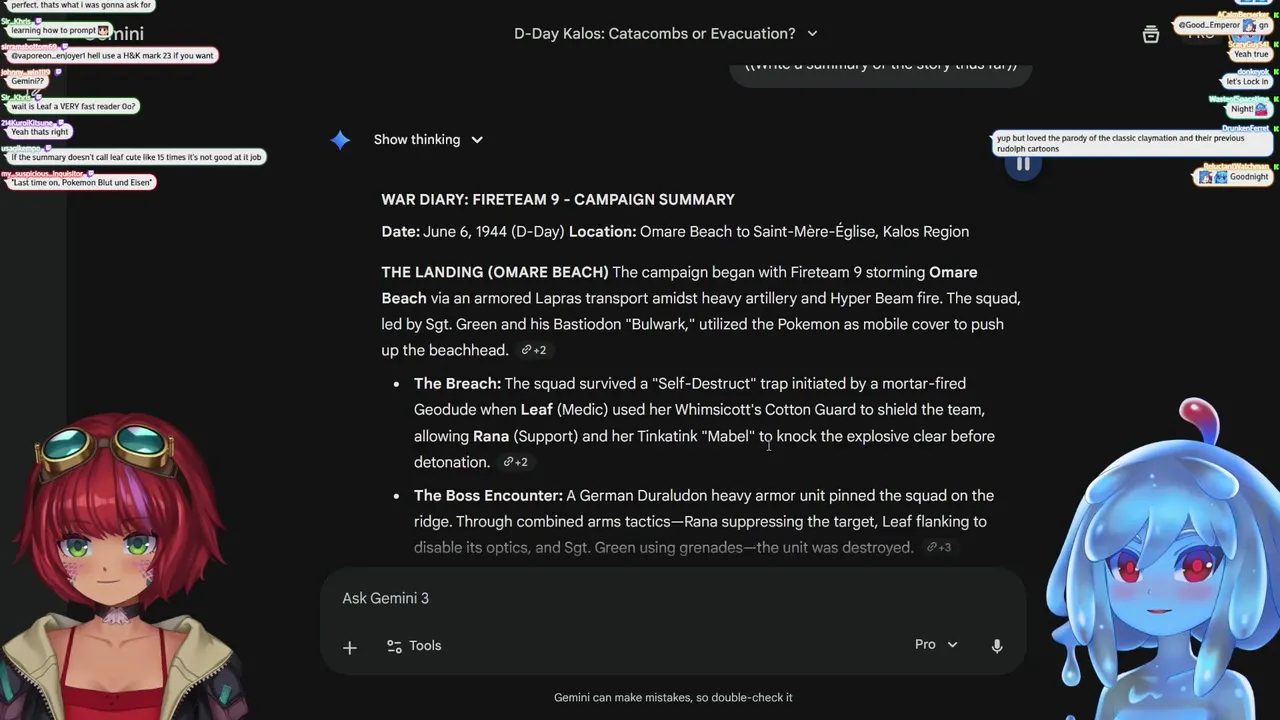
Task: Click the bold text THE LANDING (OMARE BEACH)
Action: [x=495, y=272]
